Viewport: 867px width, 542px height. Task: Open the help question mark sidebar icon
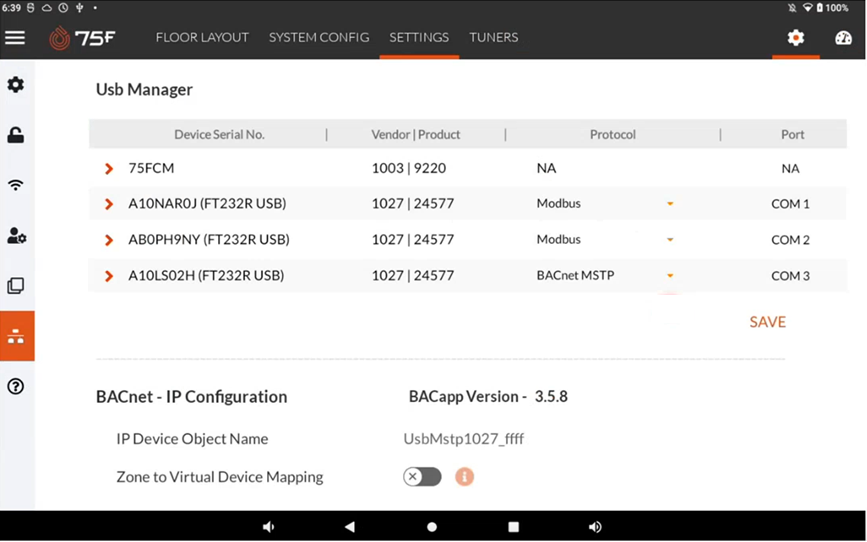coord(15,386)
